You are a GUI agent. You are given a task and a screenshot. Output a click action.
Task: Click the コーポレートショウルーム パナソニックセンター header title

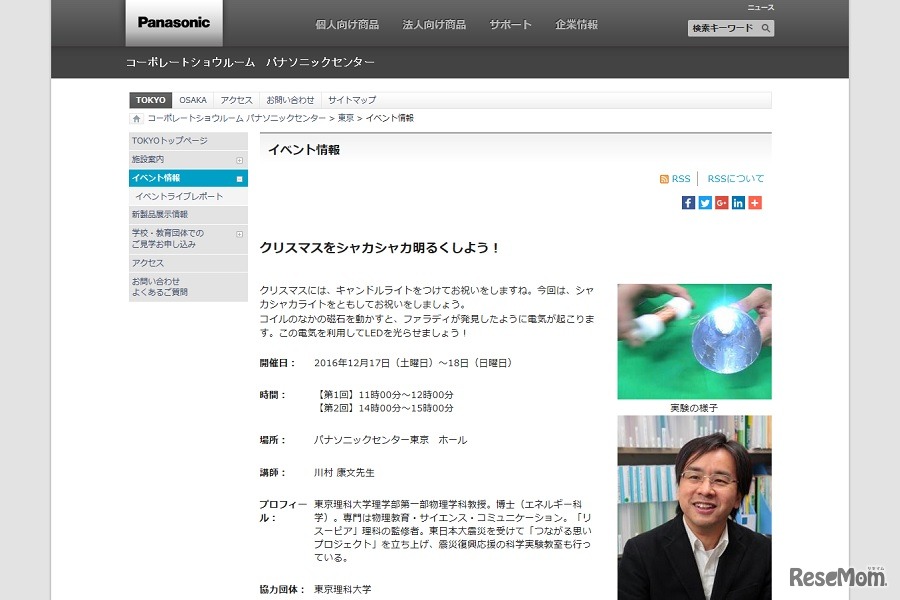click(250, 62)
